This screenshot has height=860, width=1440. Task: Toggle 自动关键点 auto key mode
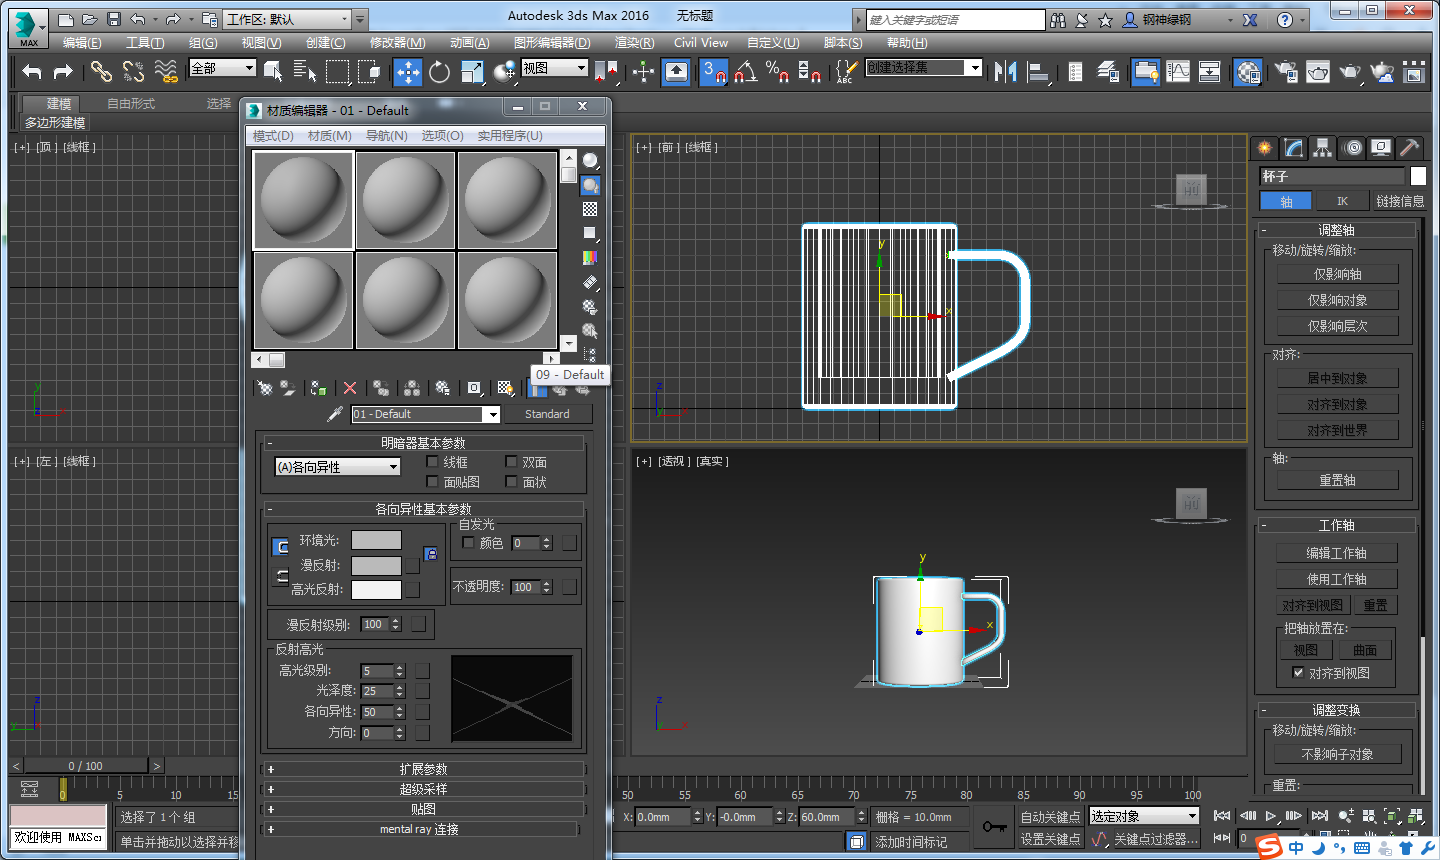coord(1050,817)
